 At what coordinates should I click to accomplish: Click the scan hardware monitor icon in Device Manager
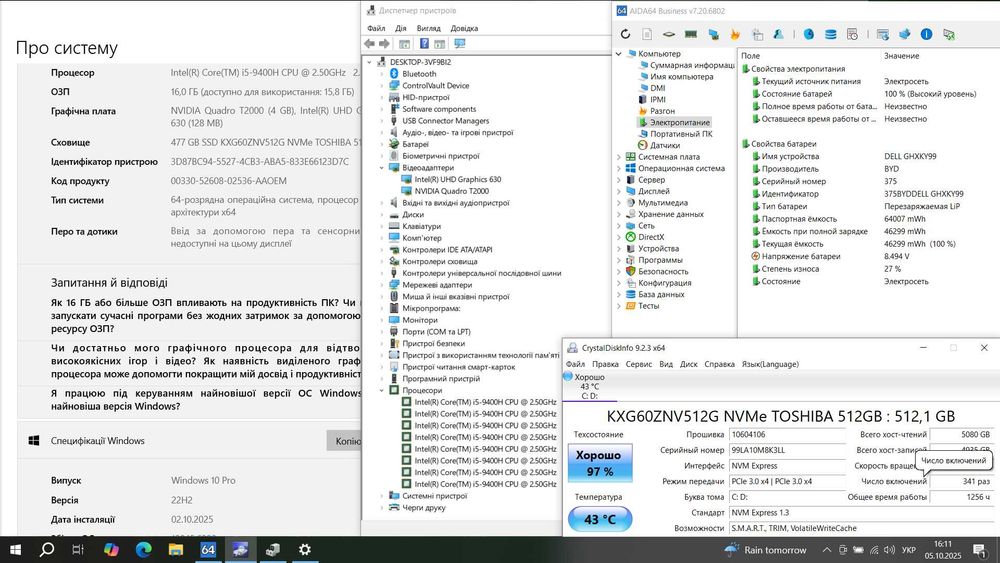coord(460,43)
